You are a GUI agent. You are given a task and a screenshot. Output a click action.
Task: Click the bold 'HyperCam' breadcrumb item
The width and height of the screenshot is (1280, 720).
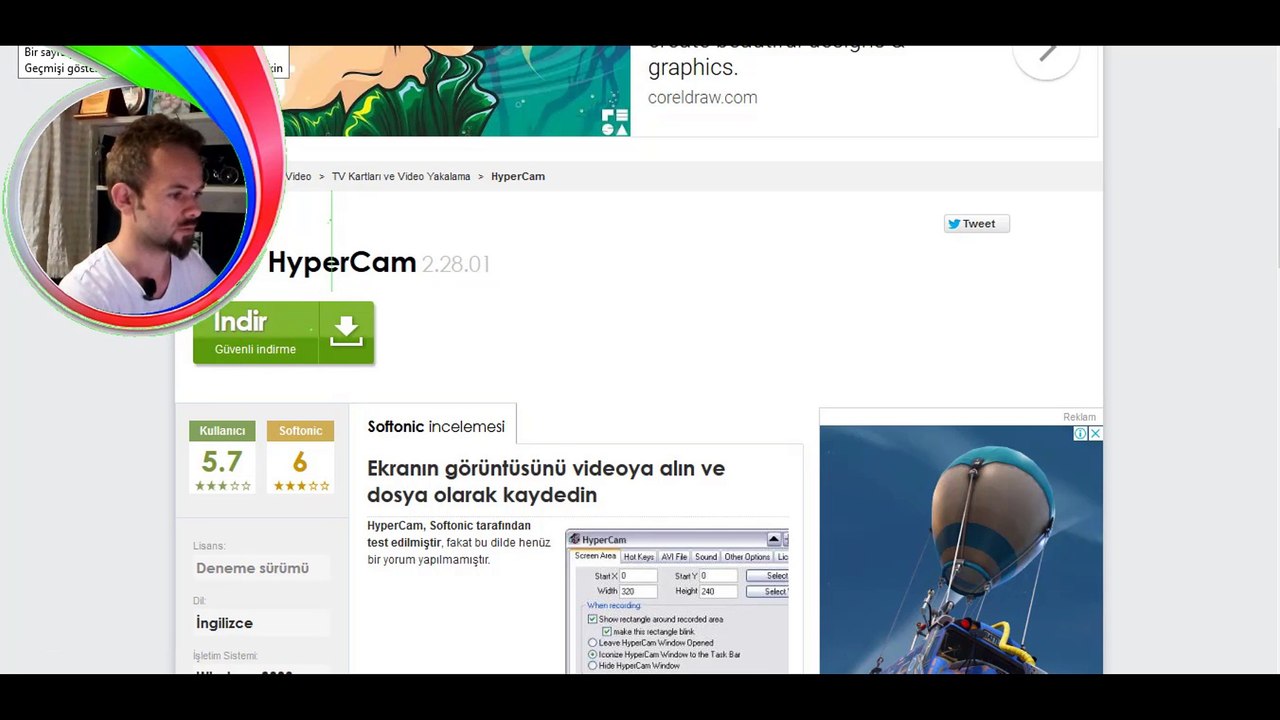click(x=518, y=177)
